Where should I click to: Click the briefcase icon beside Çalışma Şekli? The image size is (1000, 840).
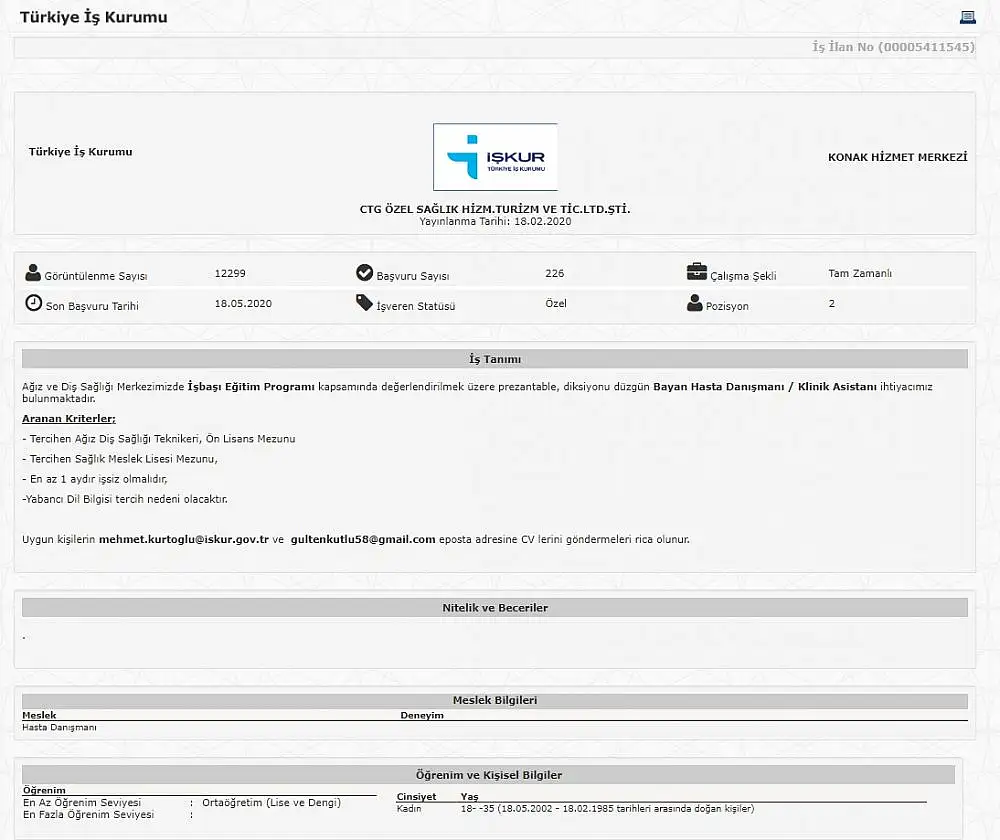[696, 272]
